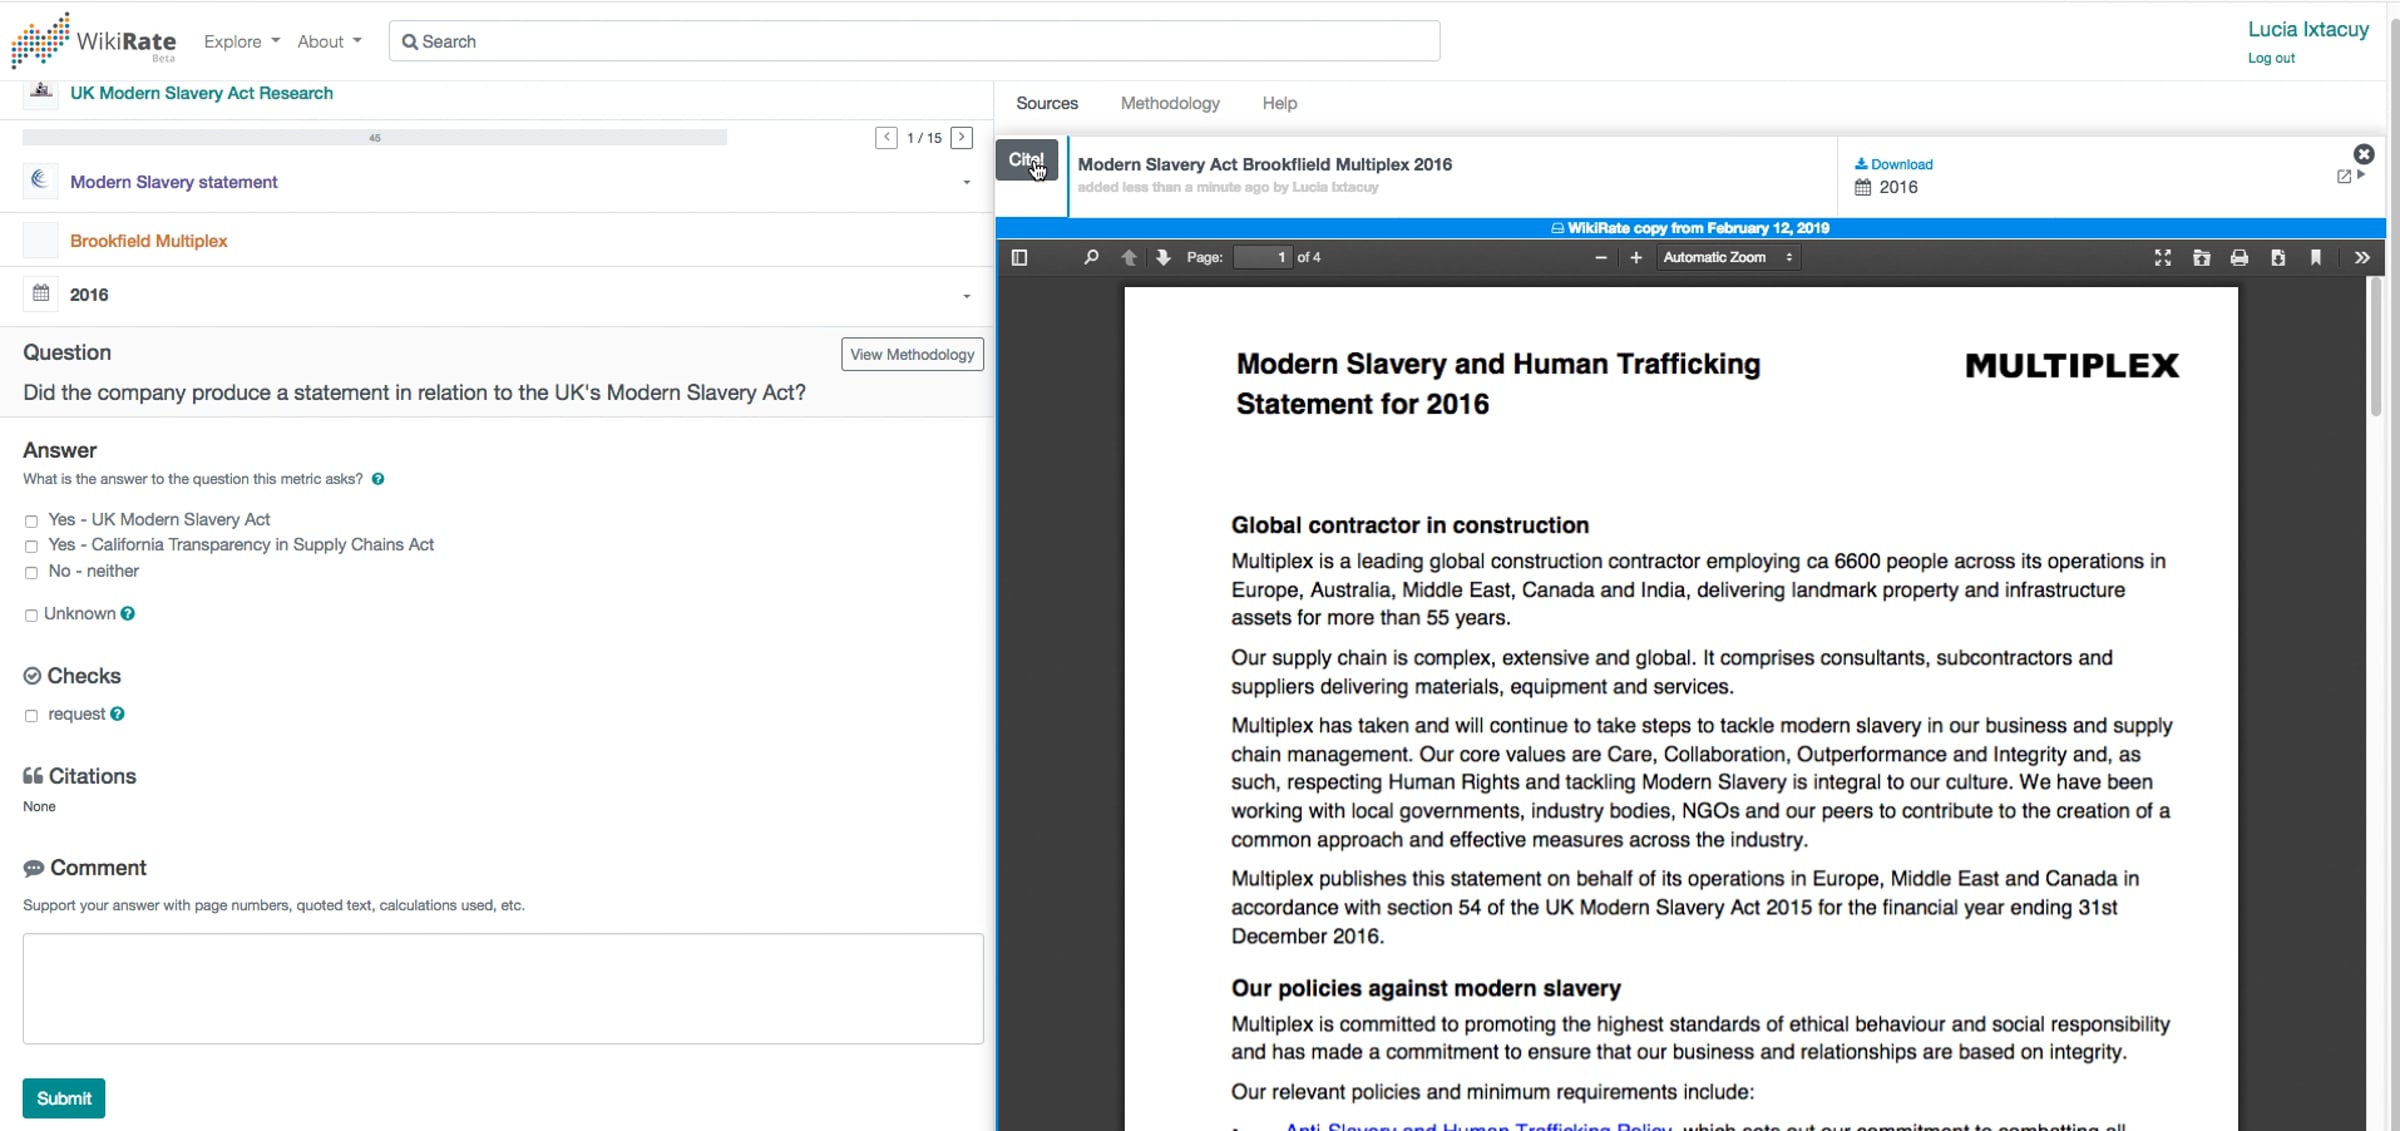
Task: Check Yes - UK Modern Slavery Act
Action: [31, 521]
